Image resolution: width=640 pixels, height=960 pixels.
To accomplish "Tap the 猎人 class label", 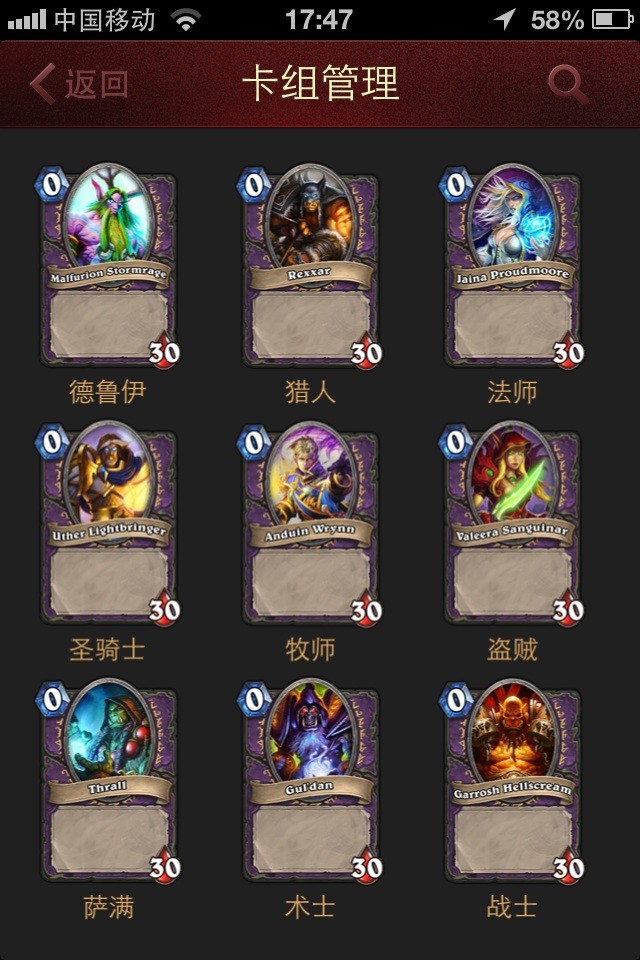I will point(310,392).
